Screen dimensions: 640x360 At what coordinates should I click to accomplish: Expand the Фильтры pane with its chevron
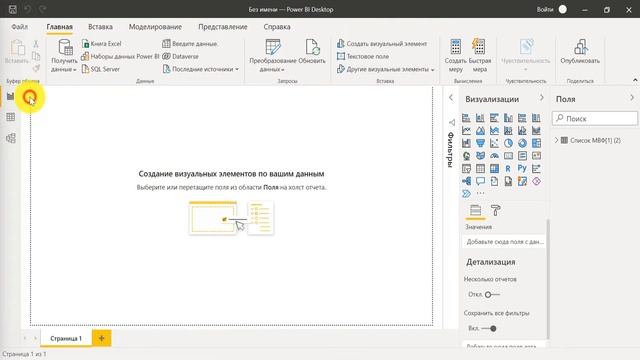pyautogui.click(x=451, y=98)
